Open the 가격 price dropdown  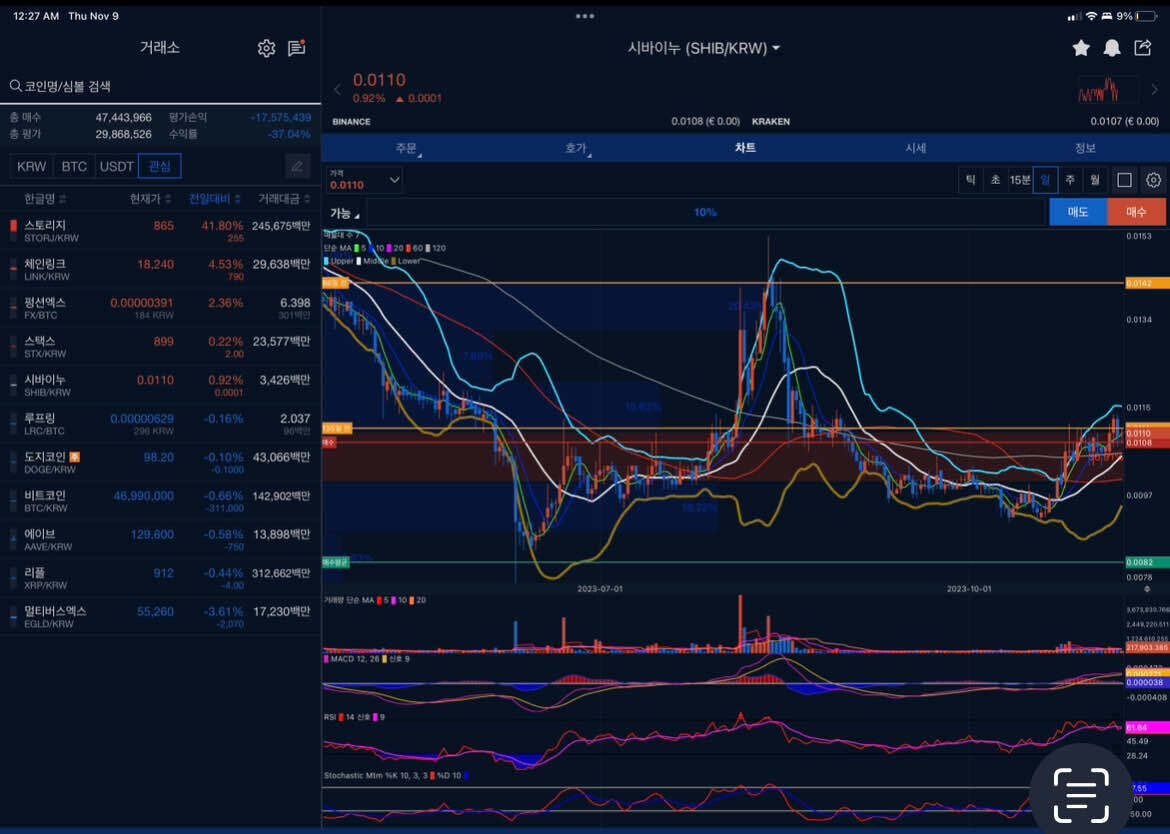tap(365, 180)
